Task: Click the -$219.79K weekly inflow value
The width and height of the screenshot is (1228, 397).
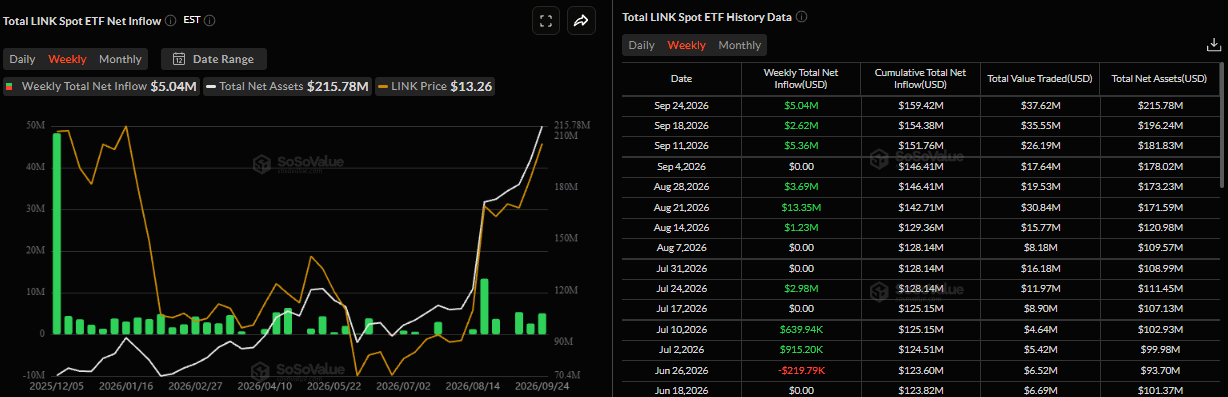Action: pyautogui.click(x=800, y=370)
